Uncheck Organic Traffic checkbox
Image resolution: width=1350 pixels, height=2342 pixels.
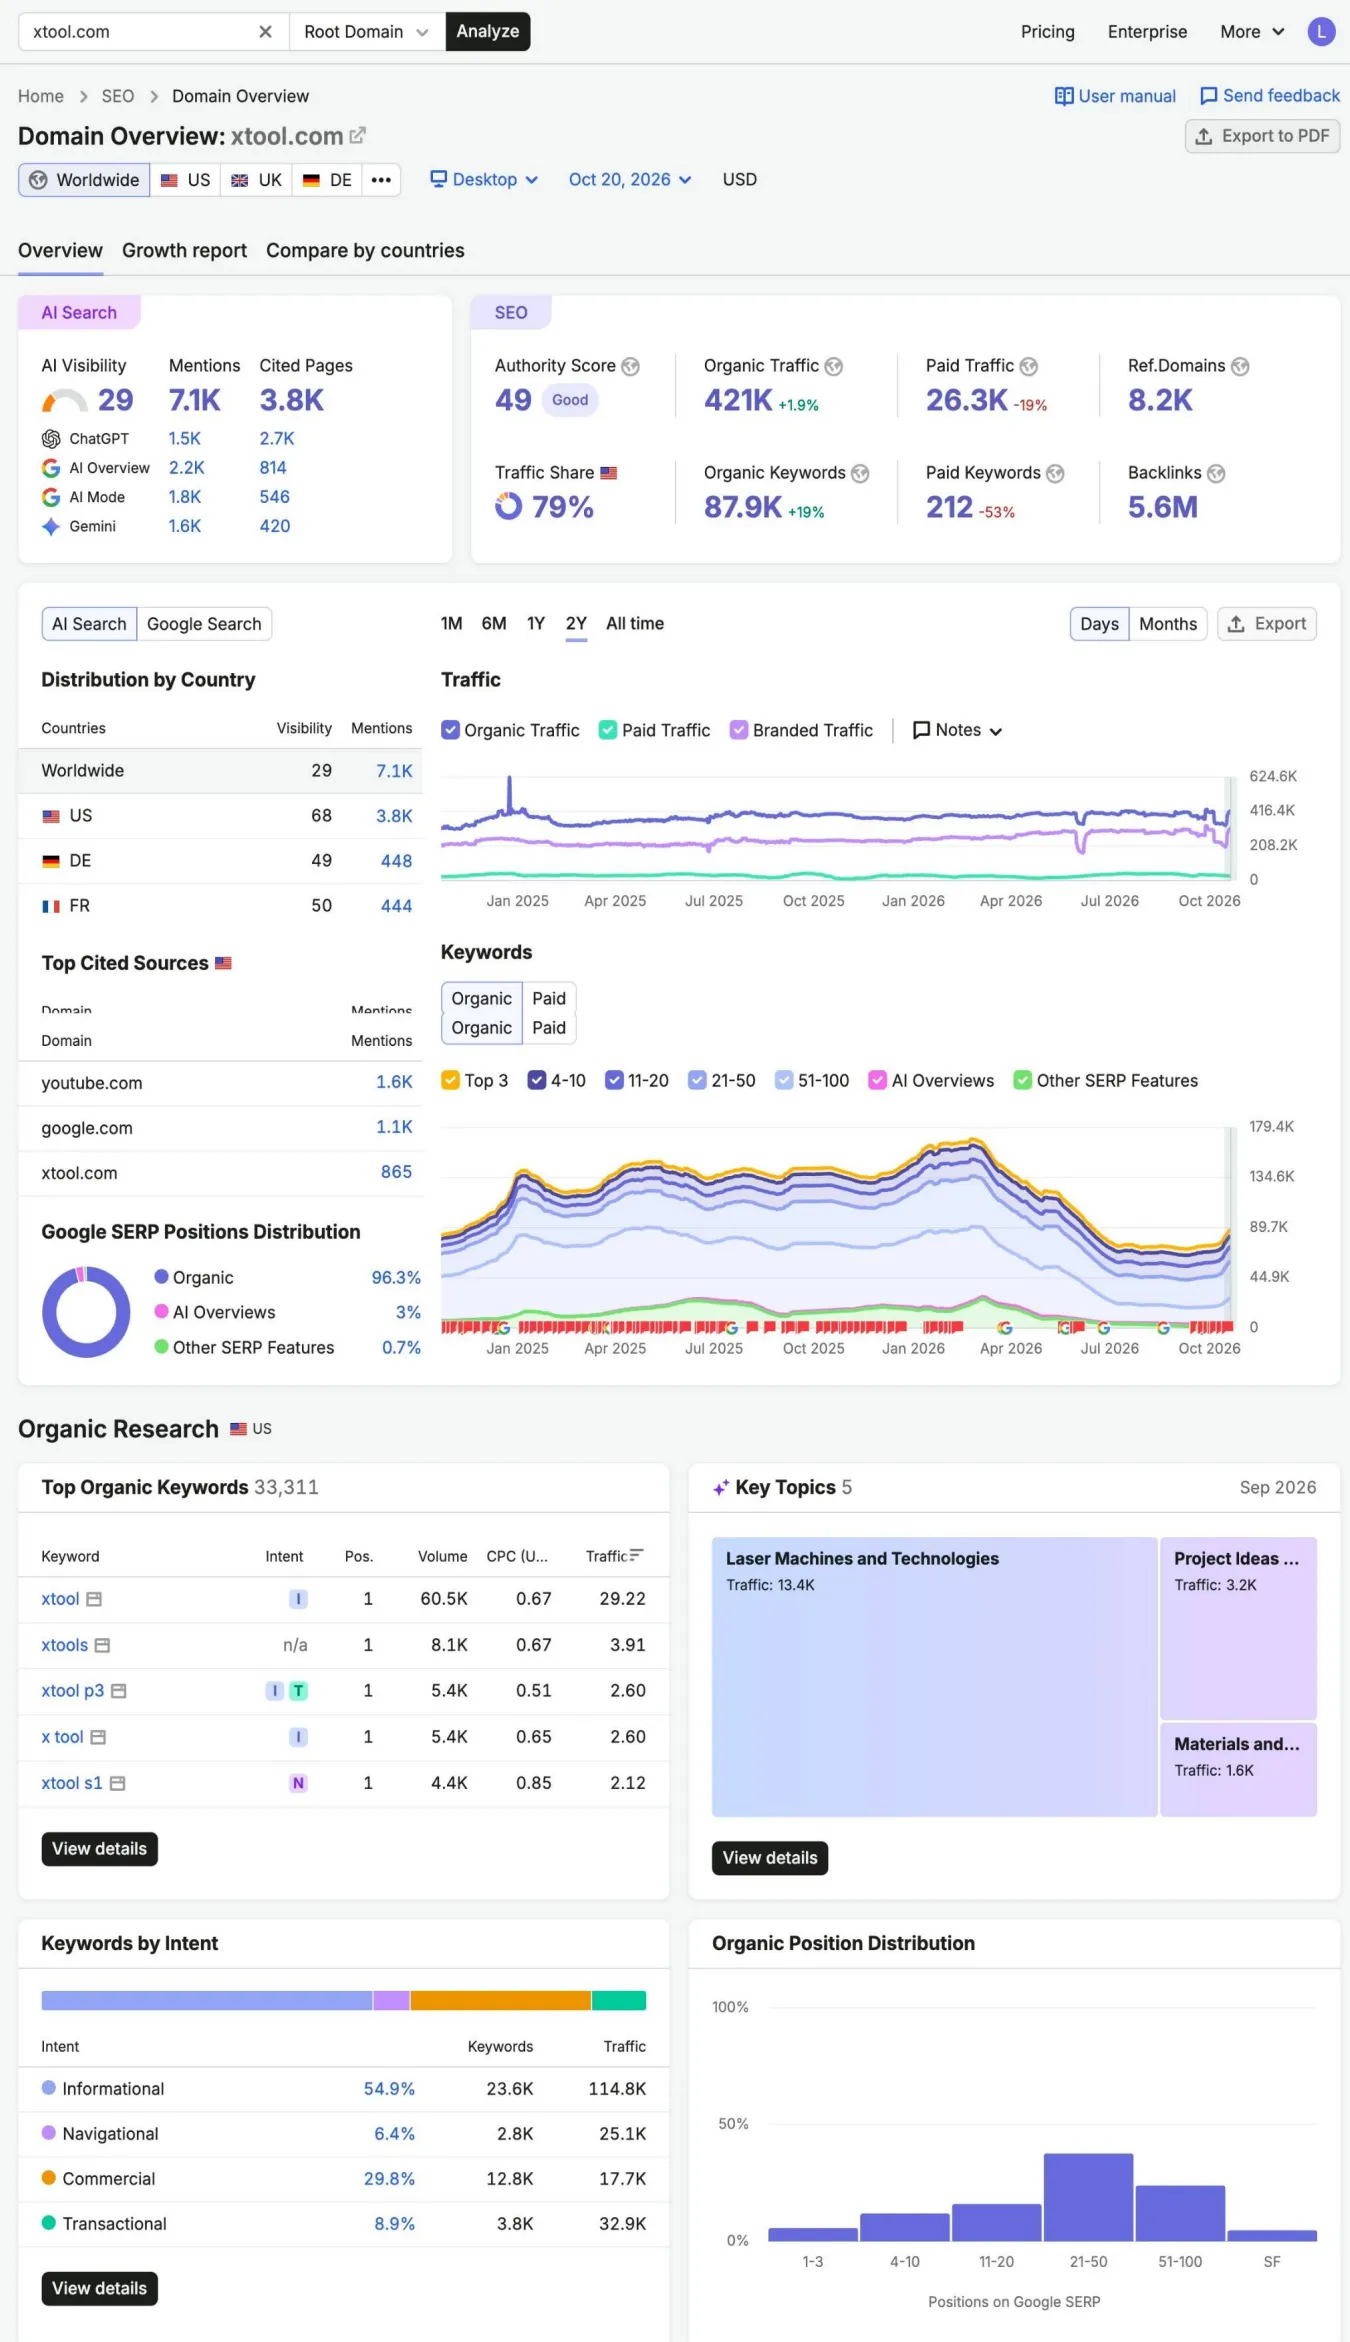tap(451, 730)
